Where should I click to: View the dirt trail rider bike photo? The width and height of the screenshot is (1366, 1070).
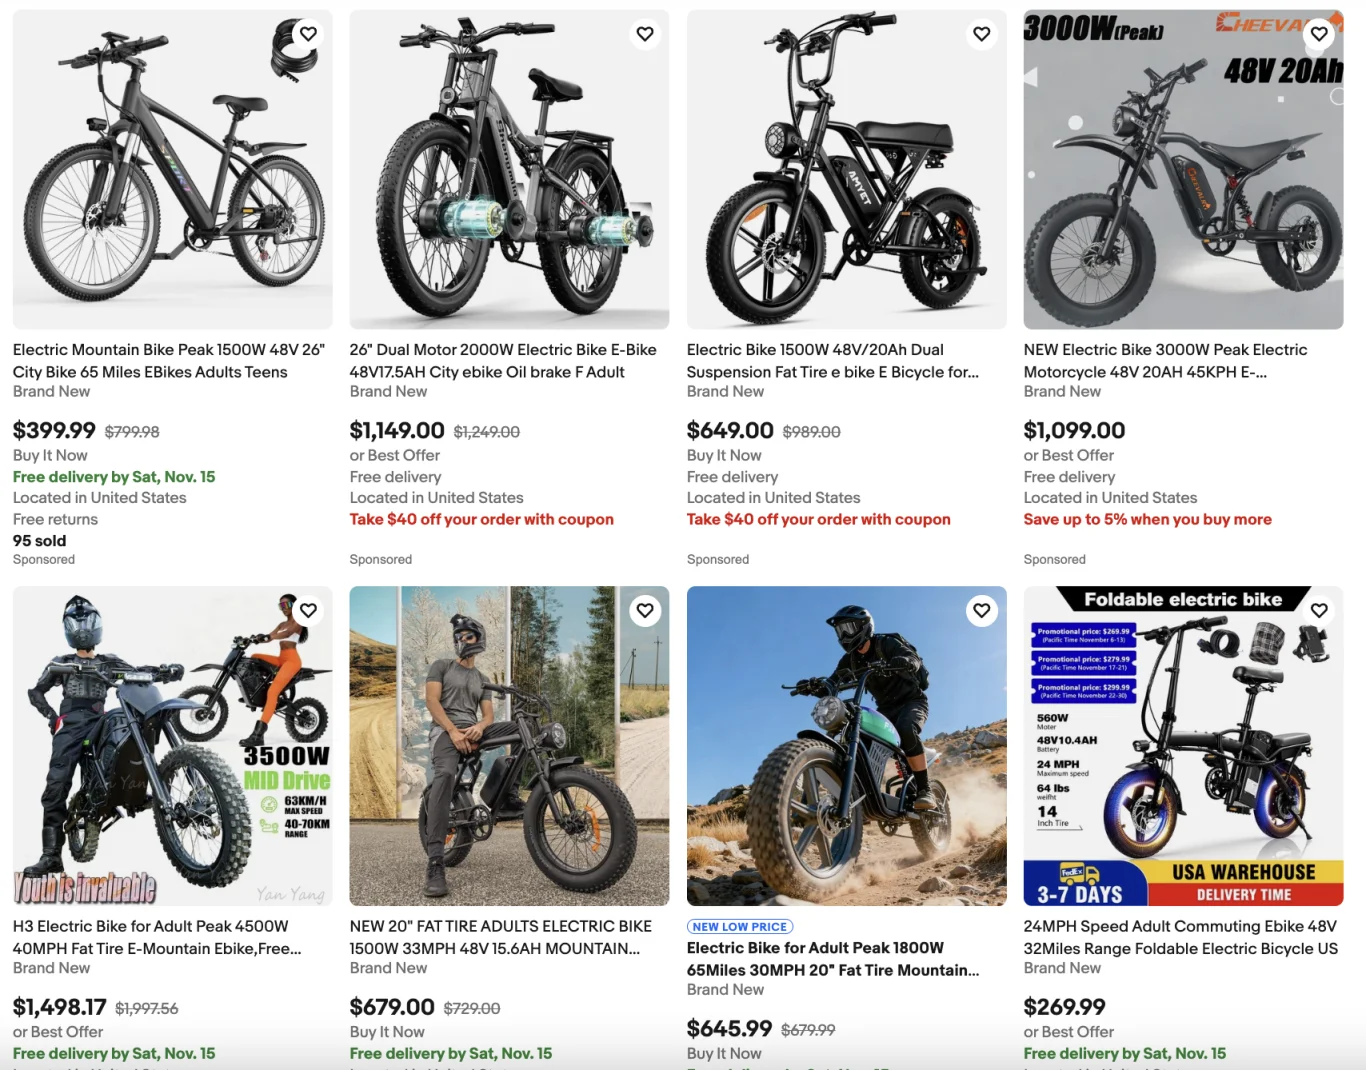coord(846,746)
